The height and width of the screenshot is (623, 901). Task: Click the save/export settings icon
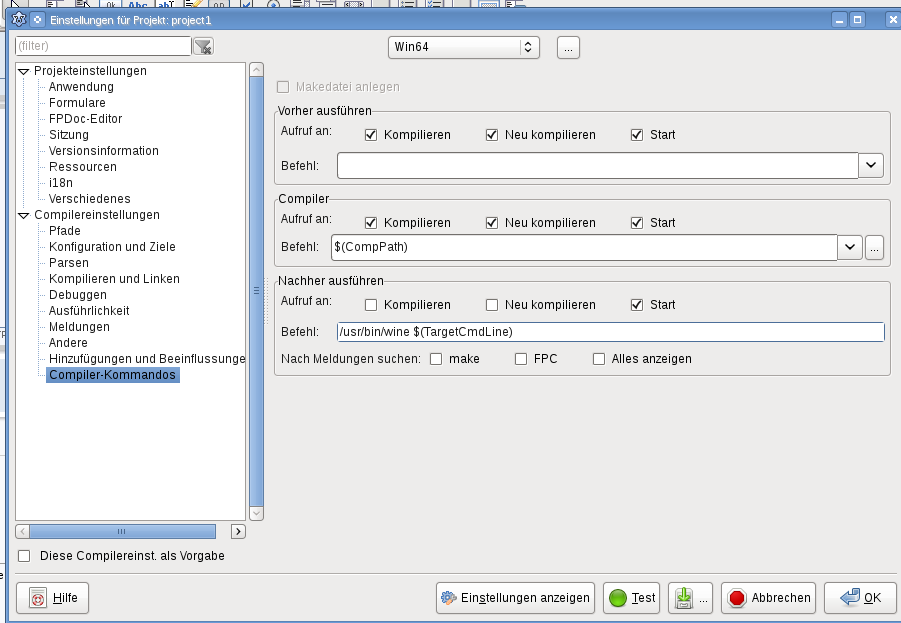(x=684, y=598)
